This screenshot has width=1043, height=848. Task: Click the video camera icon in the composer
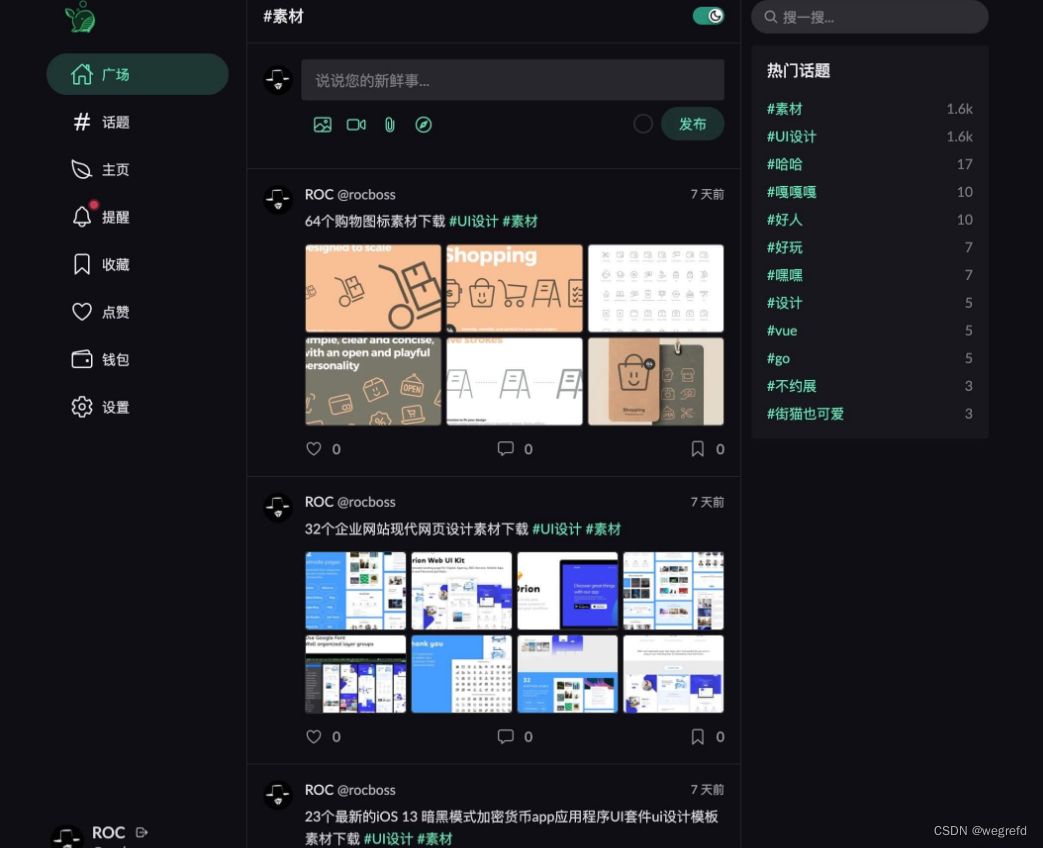click(356, 124)
